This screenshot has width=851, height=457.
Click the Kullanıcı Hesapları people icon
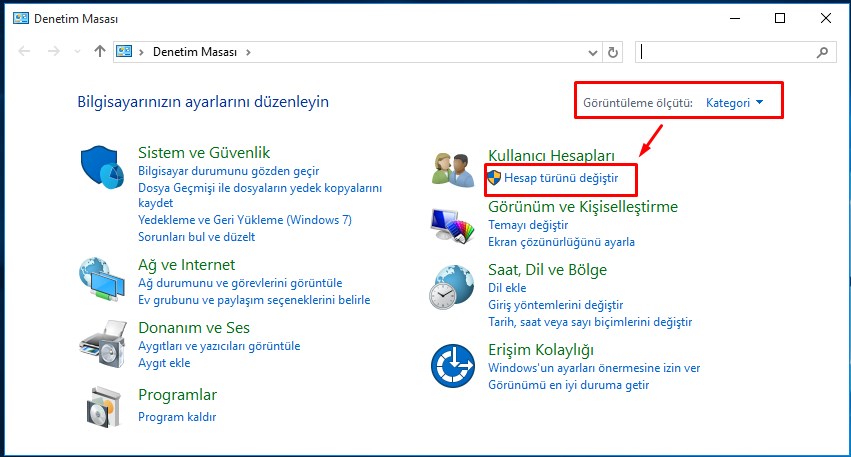point(452,168)
